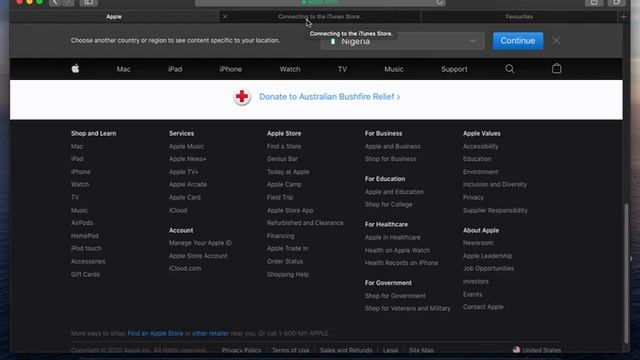Open Job Opportunities link

coord(489,268)
